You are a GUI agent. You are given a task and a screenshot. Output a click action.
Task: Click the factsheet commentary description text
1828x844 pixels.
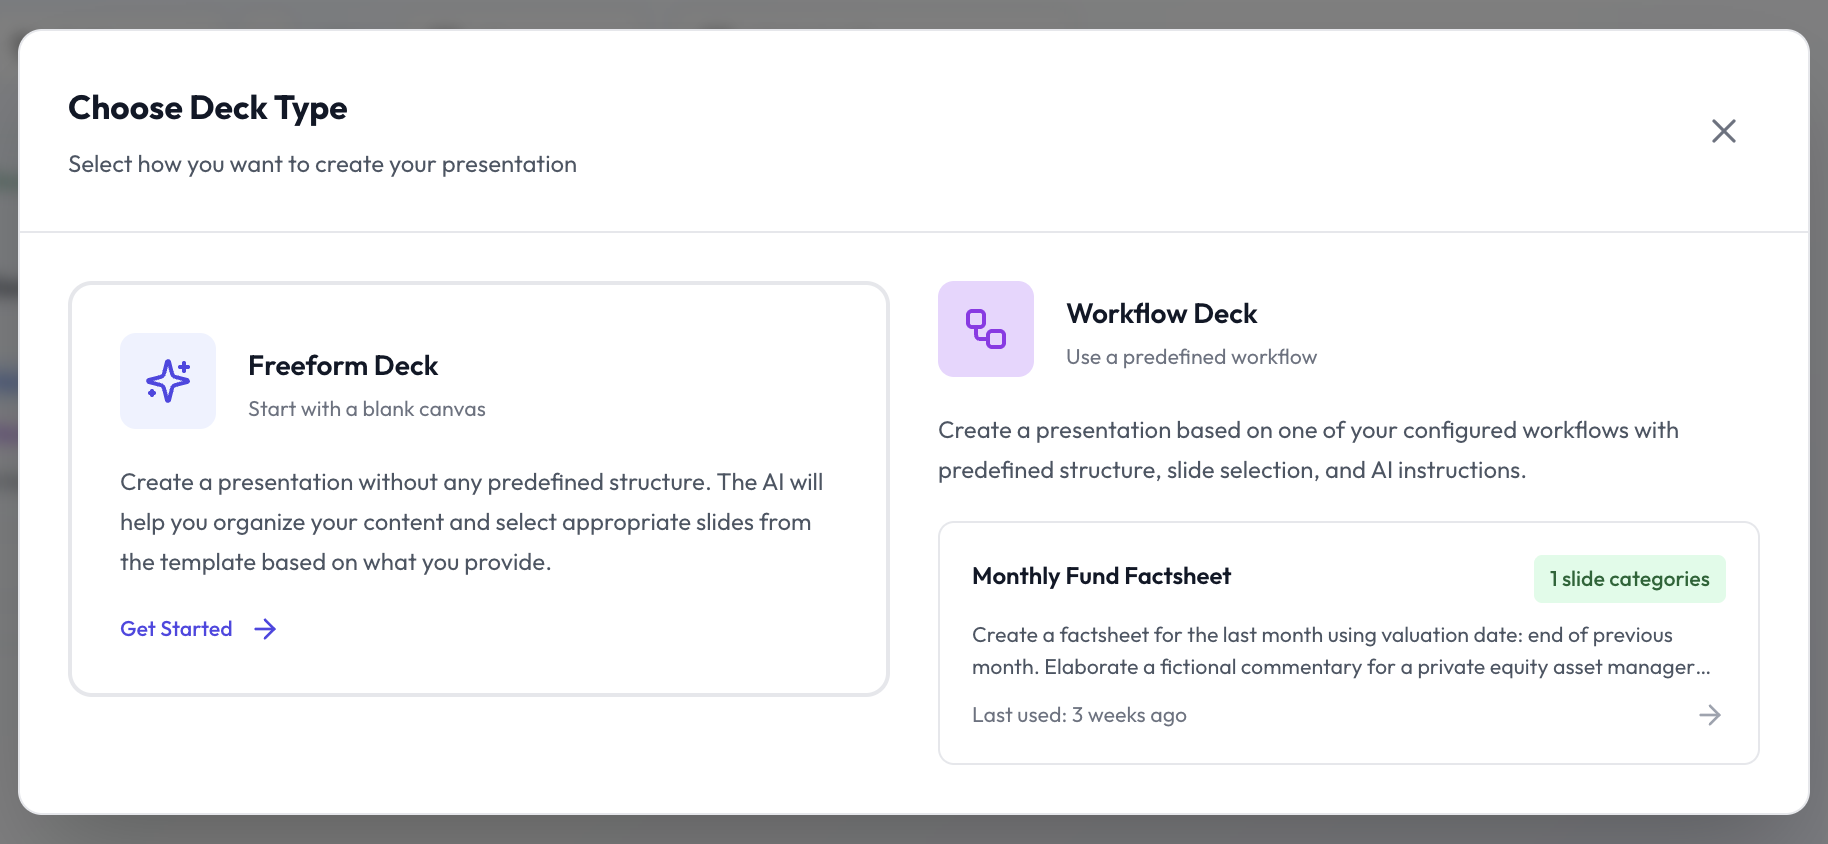1341,650
